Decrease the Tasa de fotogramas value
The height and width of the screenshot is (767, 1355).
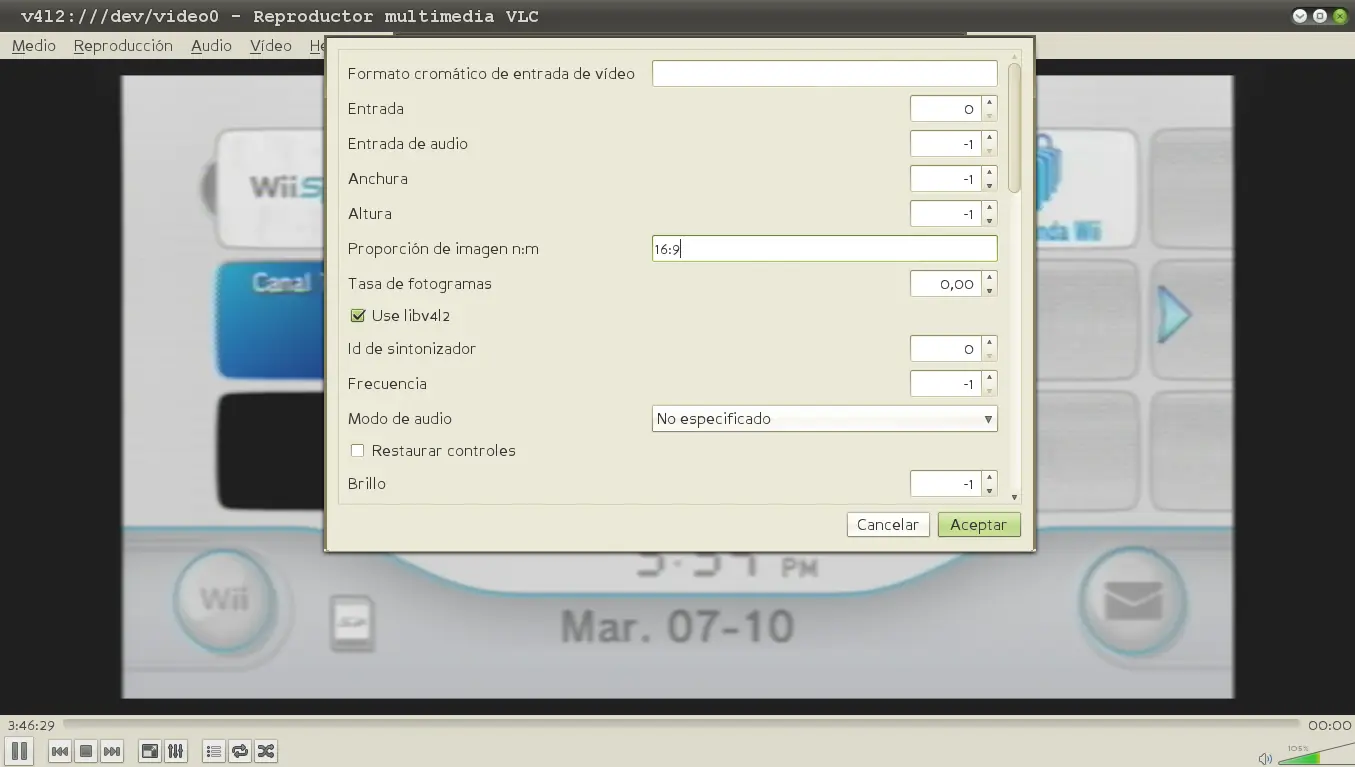click(x=989, y=291)
